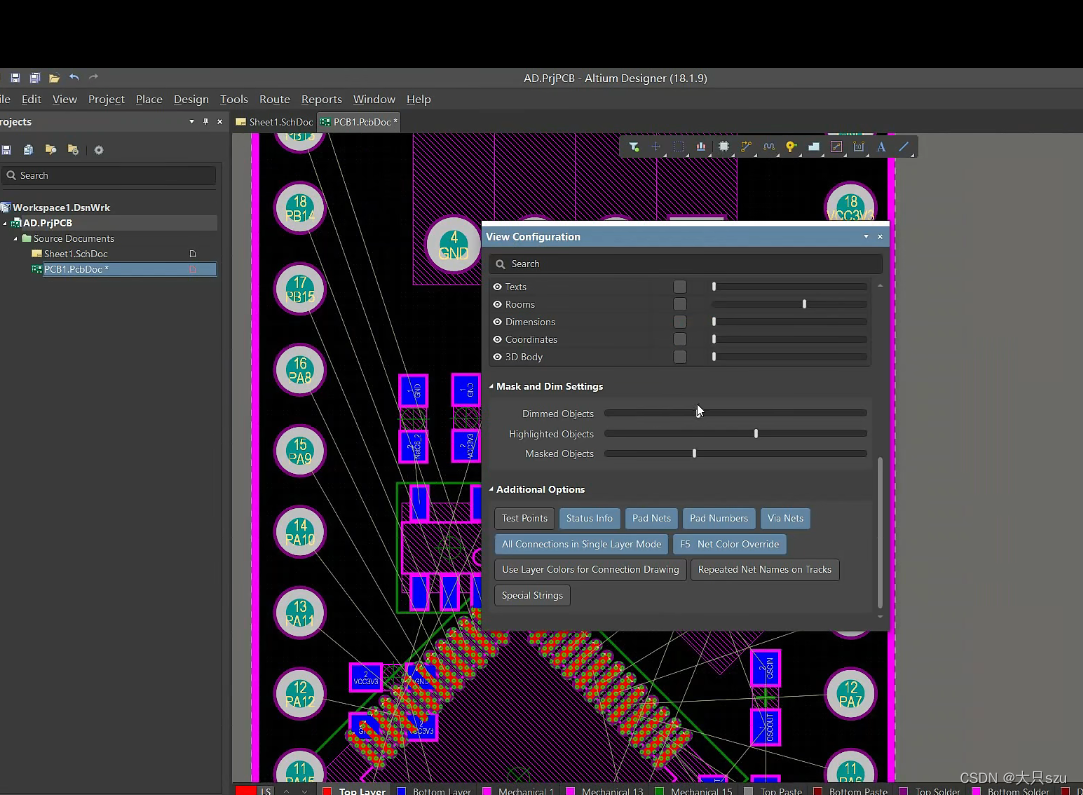Tick the draft checkbox for Rooms
Screen dimensions: 1083x795
[680, 305]
